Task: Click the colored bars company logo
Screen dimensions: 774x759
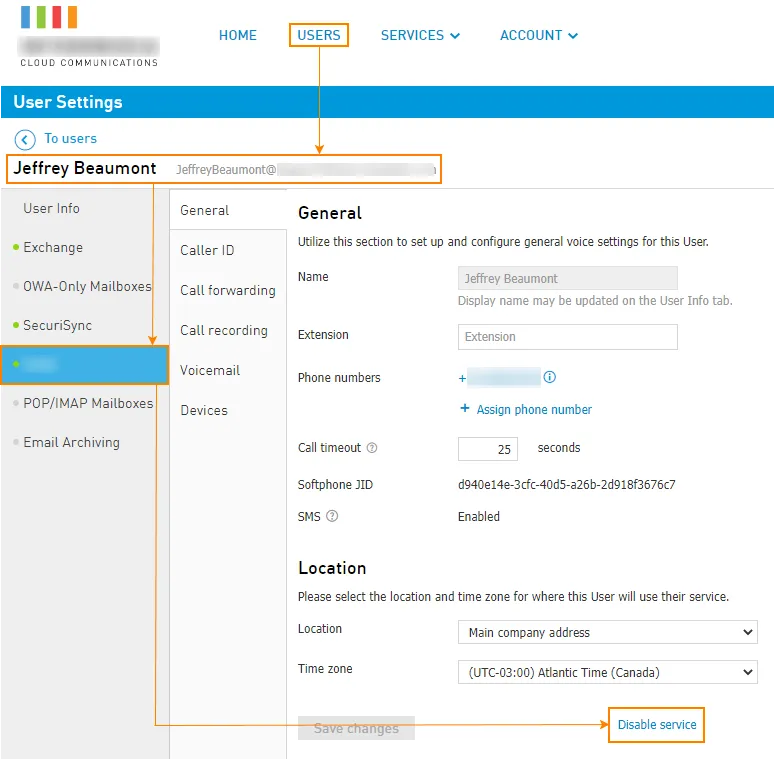Action: [x=49, y=17]
